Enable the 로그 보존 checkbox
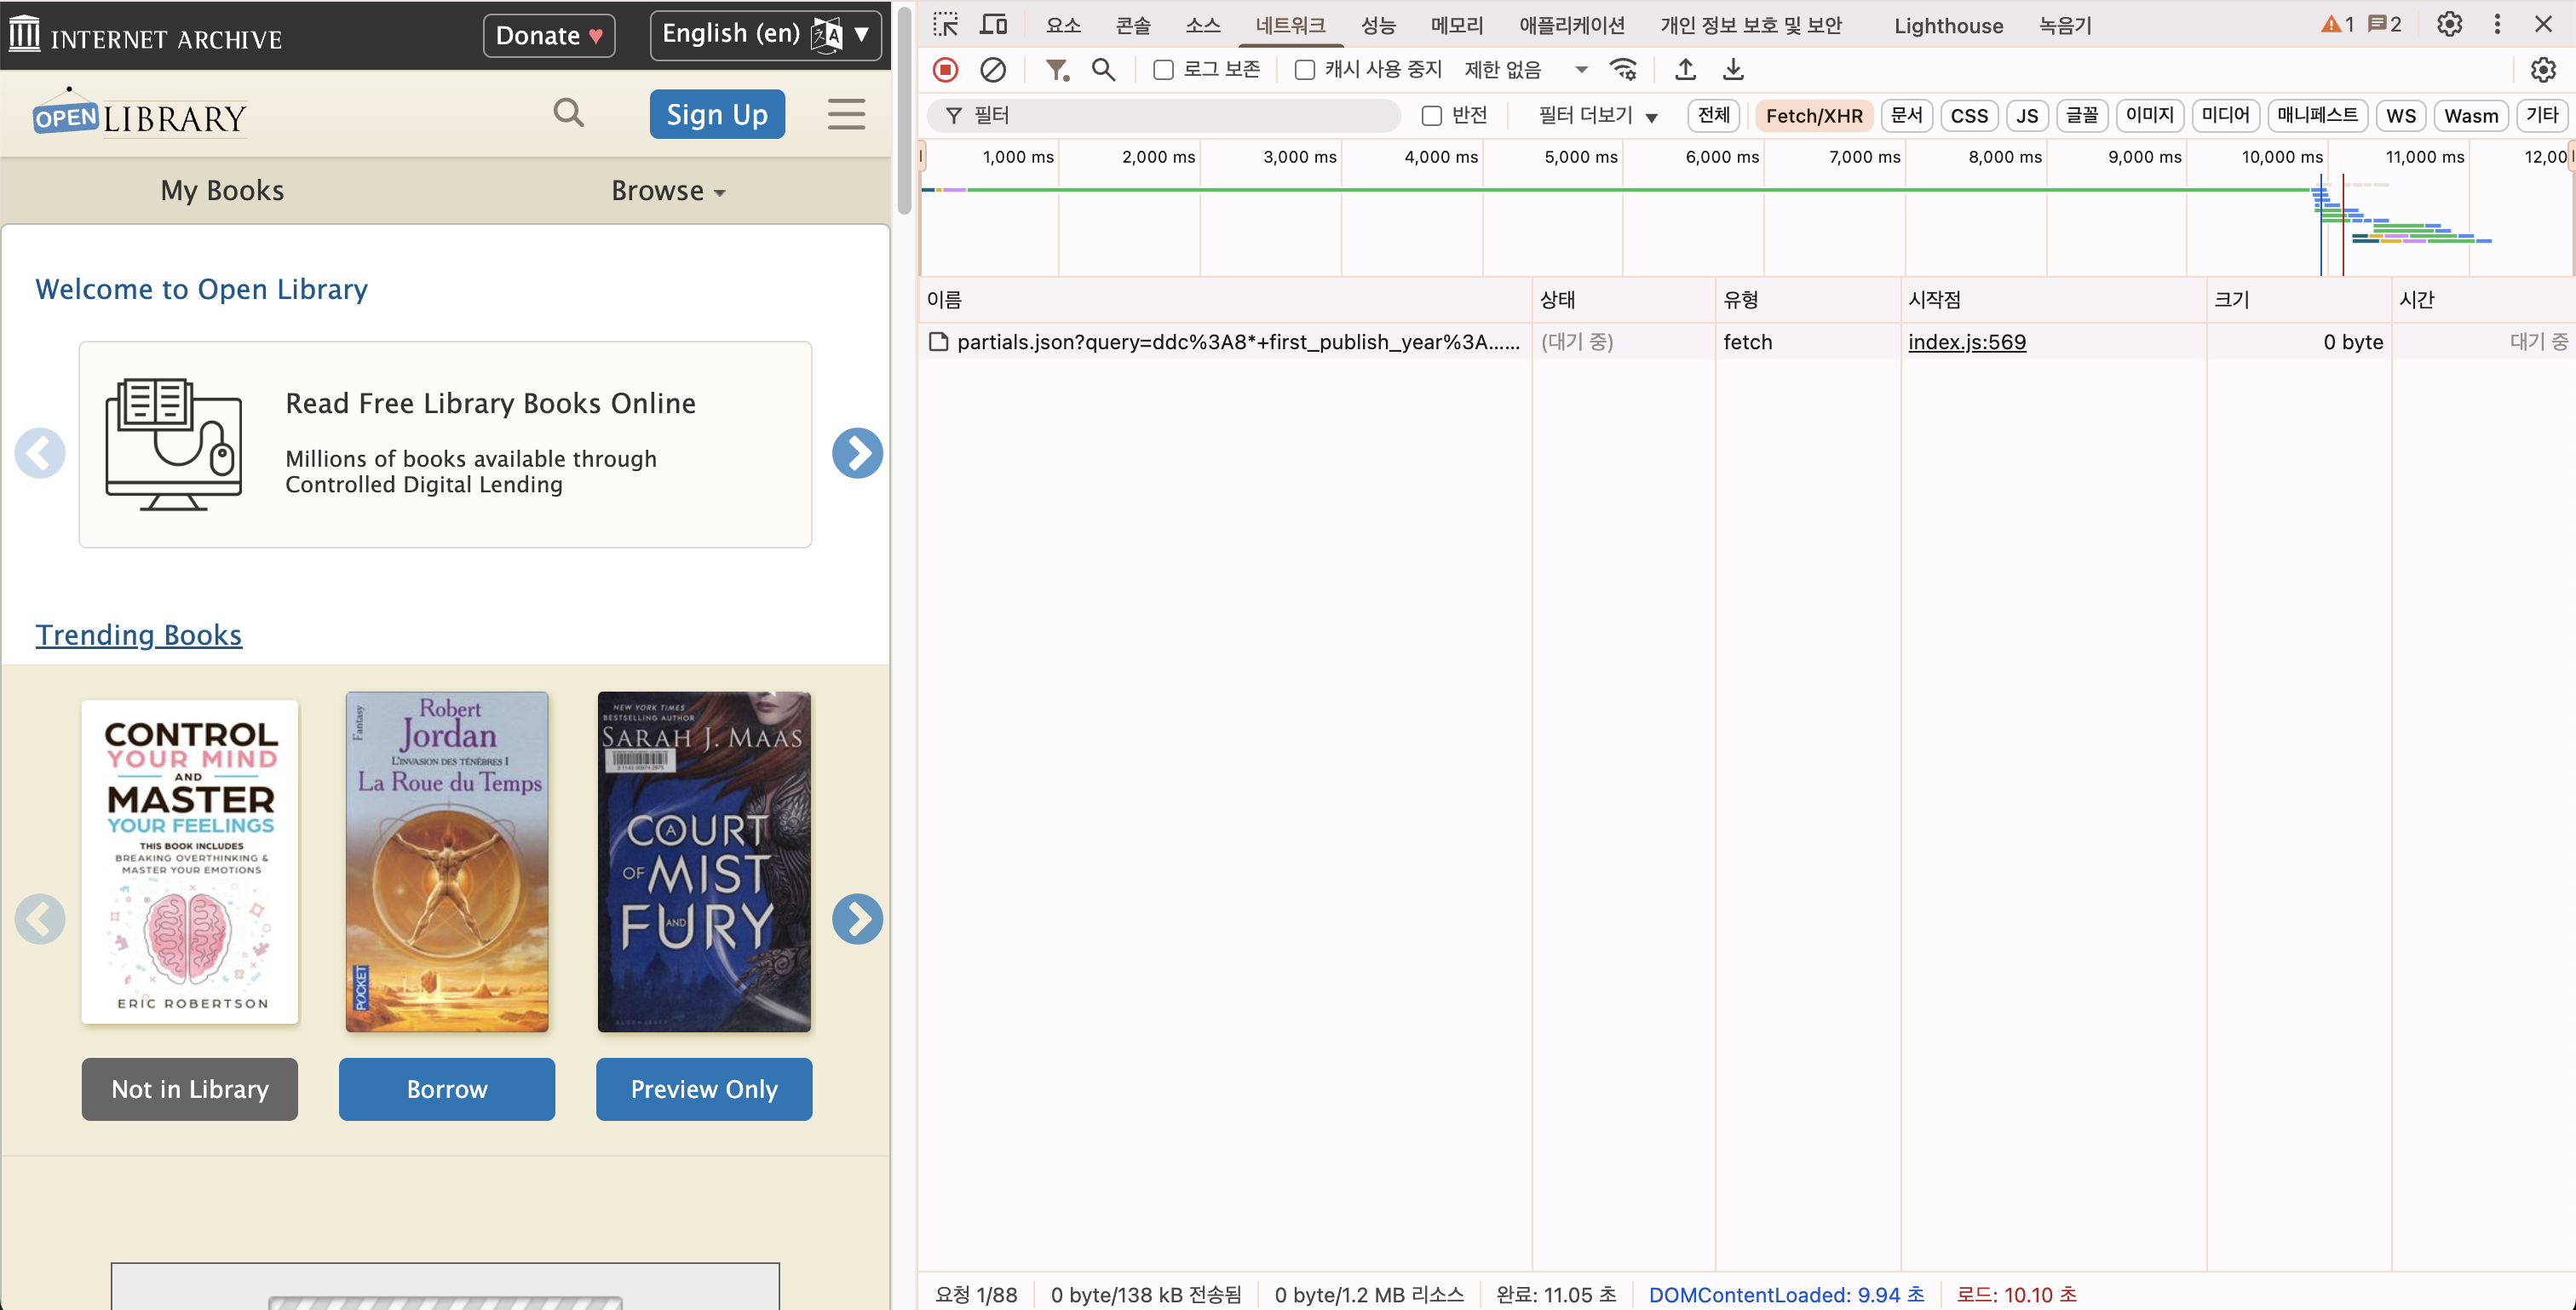Screen dimensions: 2576x1310 1163,70
